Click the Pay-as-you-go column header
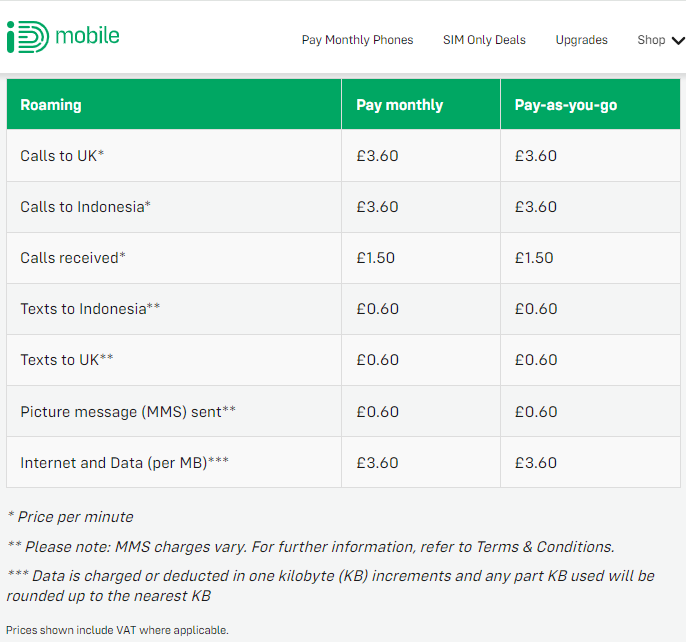 coord(566,105)
